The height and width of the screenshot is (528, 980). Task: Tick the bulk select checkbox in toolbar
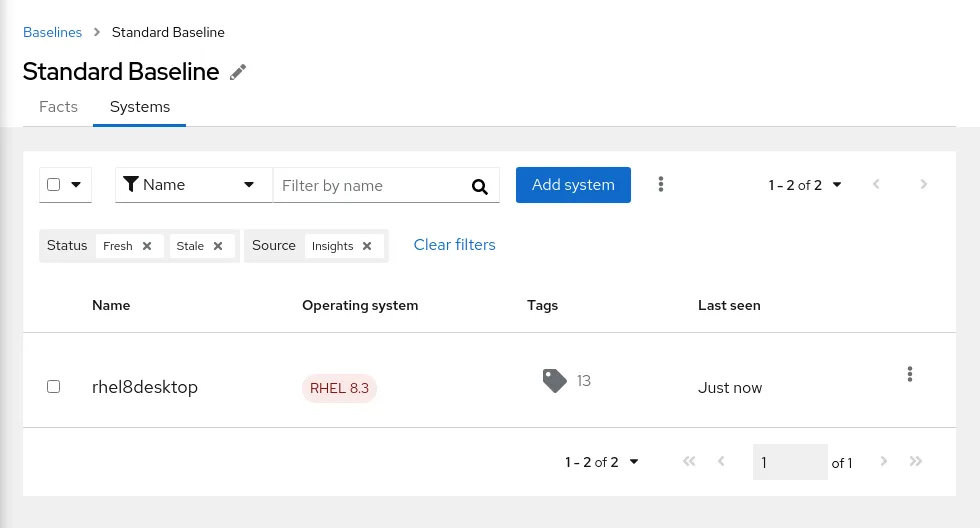click(54, 185)
